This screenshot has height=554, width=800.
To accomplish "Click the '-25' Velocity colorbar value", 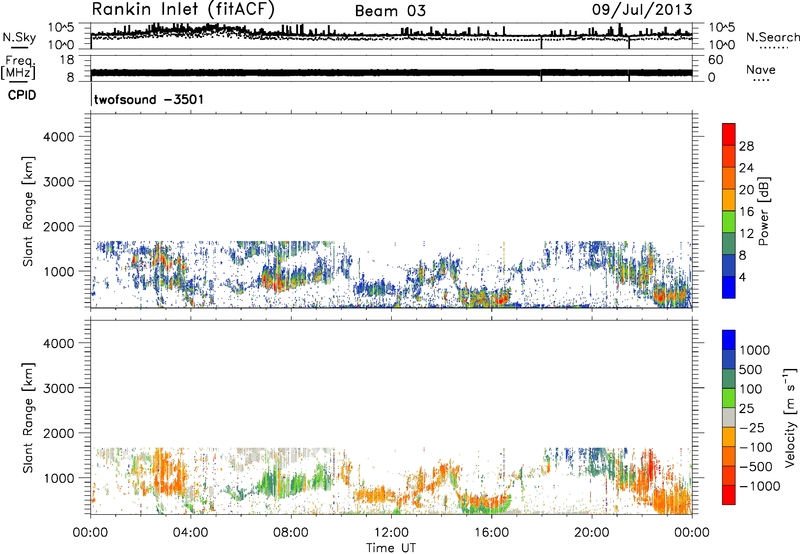I will 752,427.
